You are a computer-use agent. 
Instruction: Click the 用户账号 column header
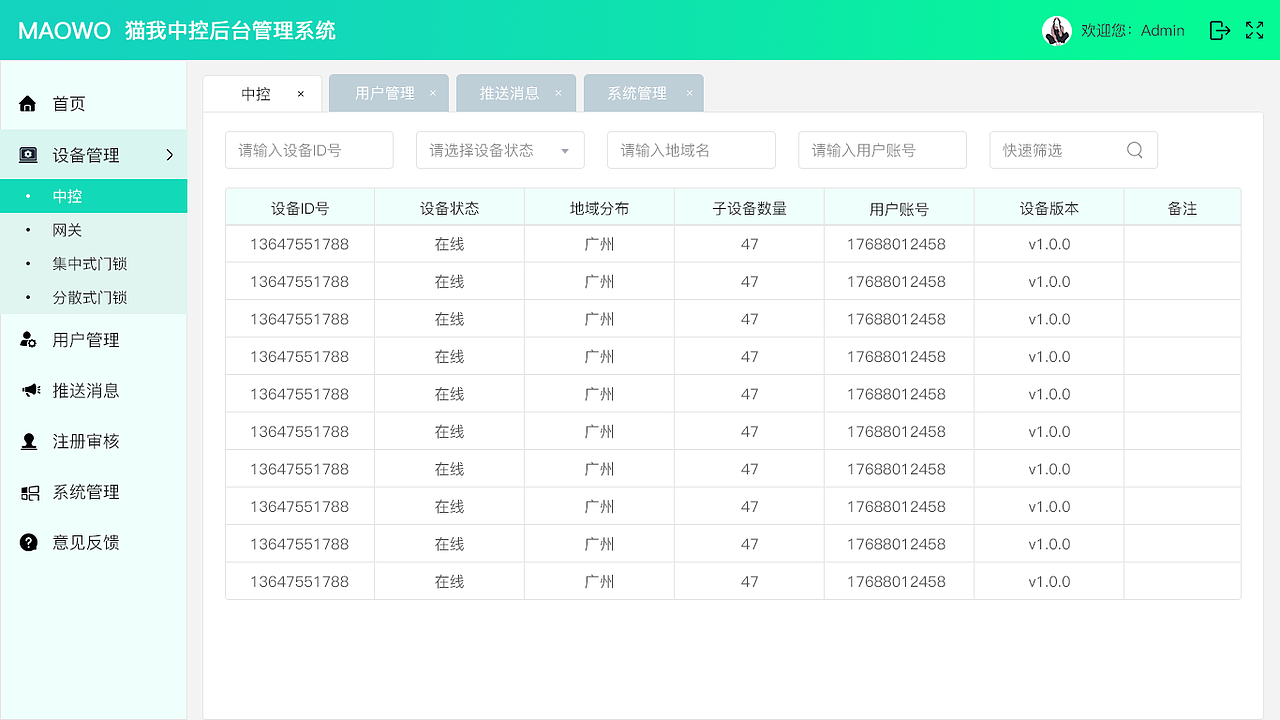click(x=899, y=208)
